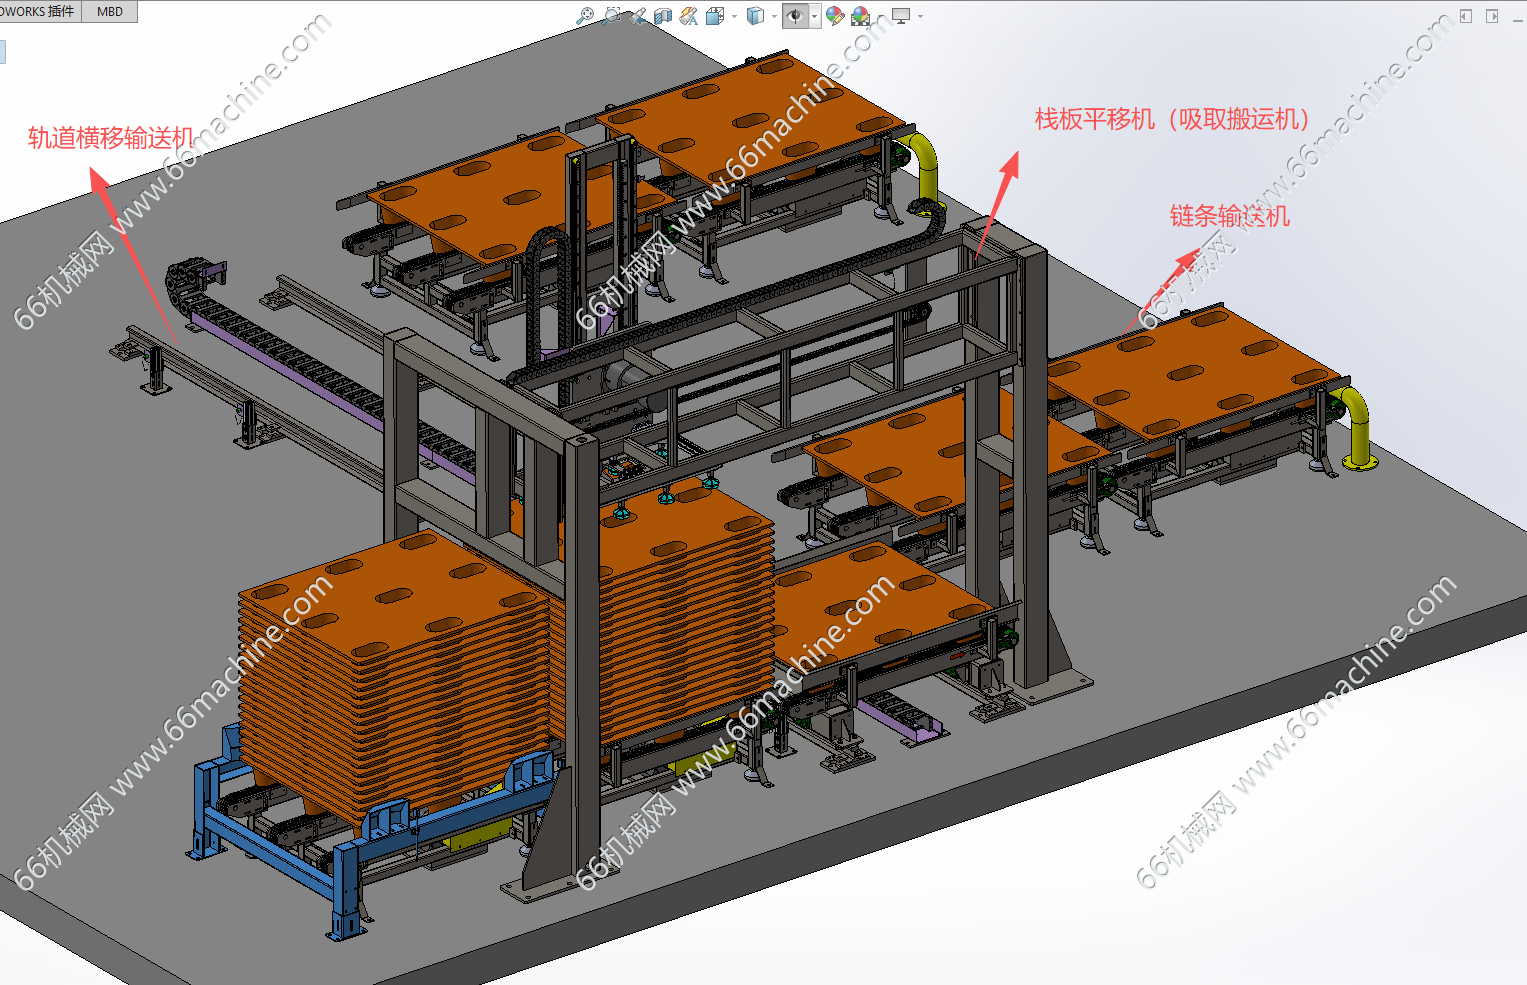
Task: Click the Previous View icon
Action: click(x=637, y=16)
